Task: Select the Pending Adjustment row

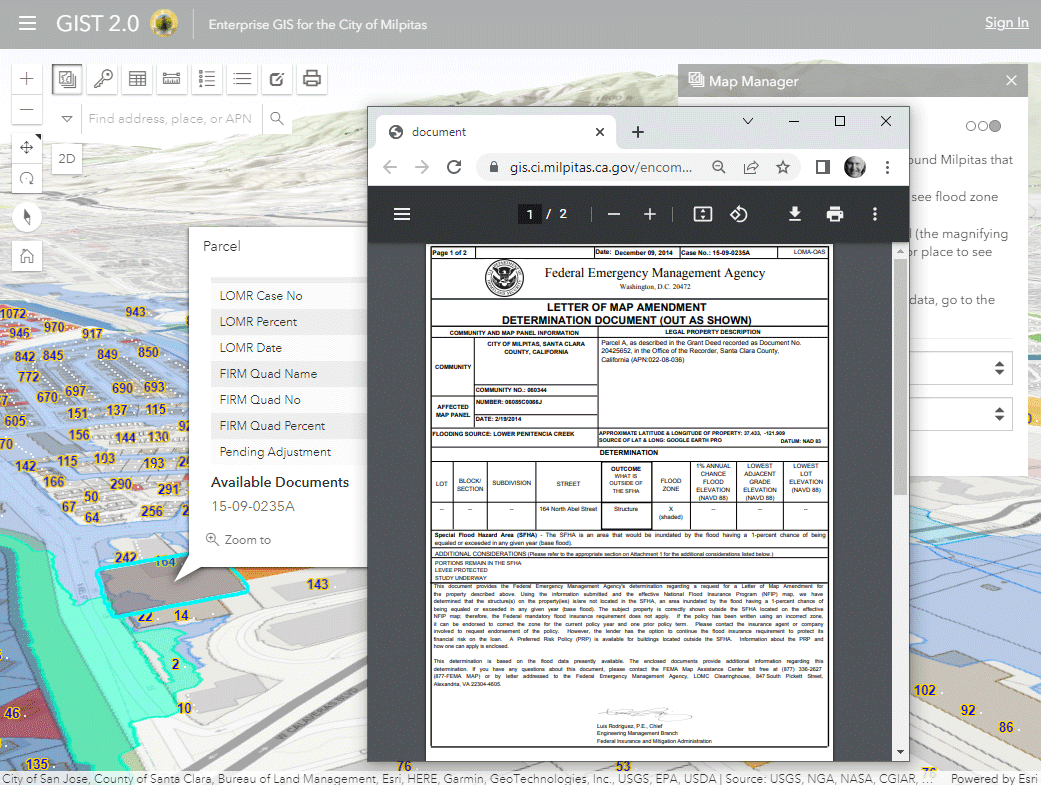Action: (x=289, y=452)
